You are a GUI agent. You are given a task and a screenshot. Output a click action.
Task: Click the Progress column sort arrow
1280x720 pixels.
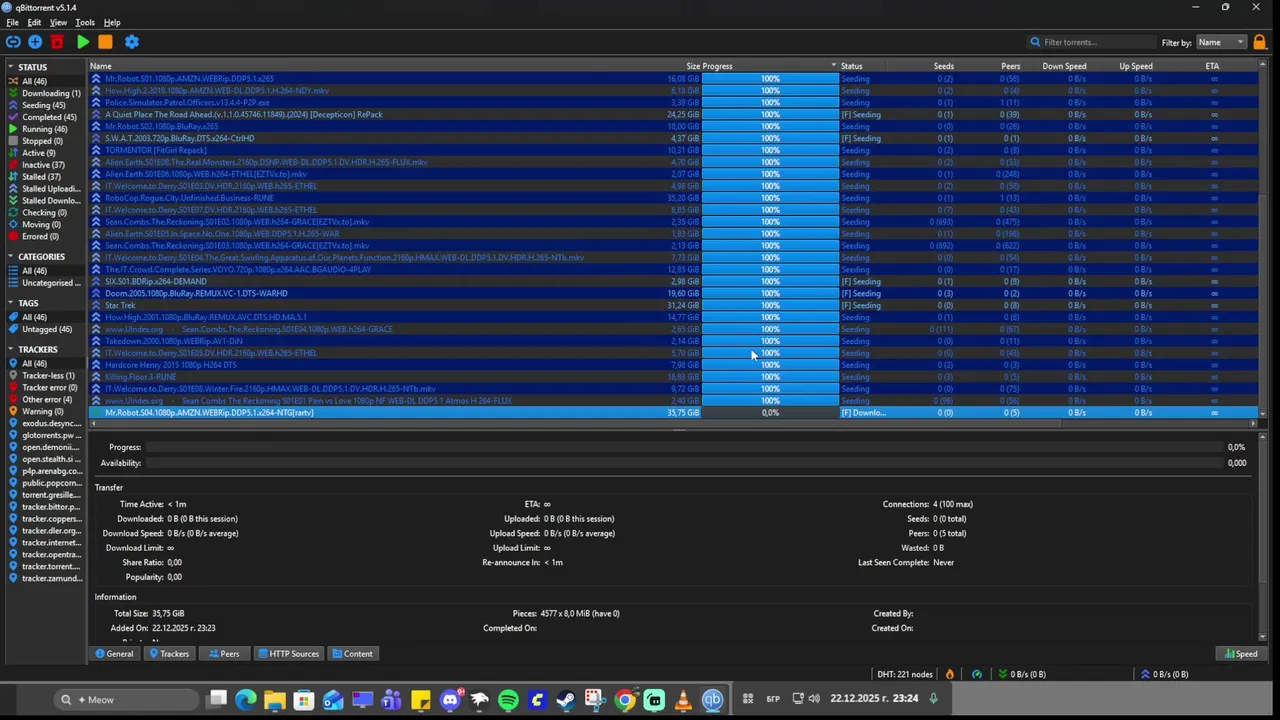833,66
